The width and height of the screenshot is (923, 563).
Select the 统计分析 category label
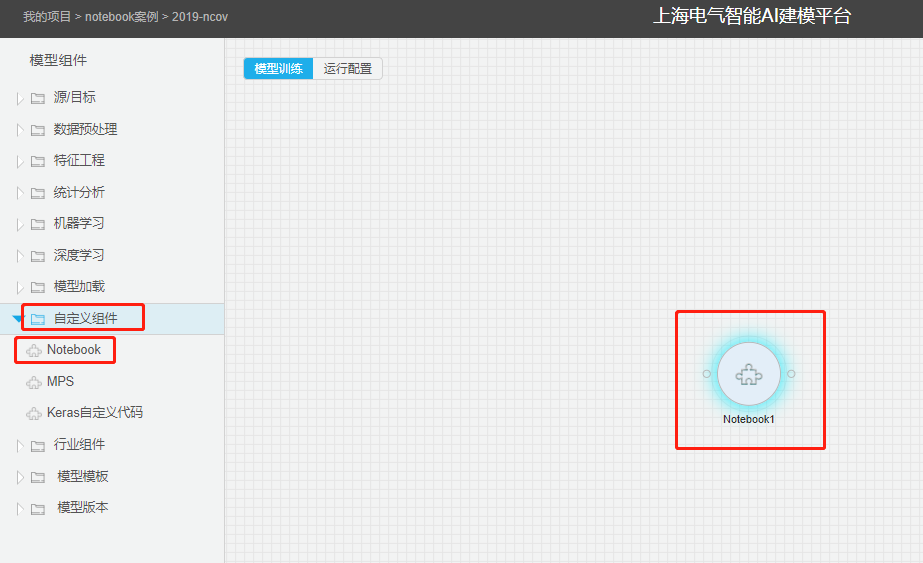click(79, 192)
